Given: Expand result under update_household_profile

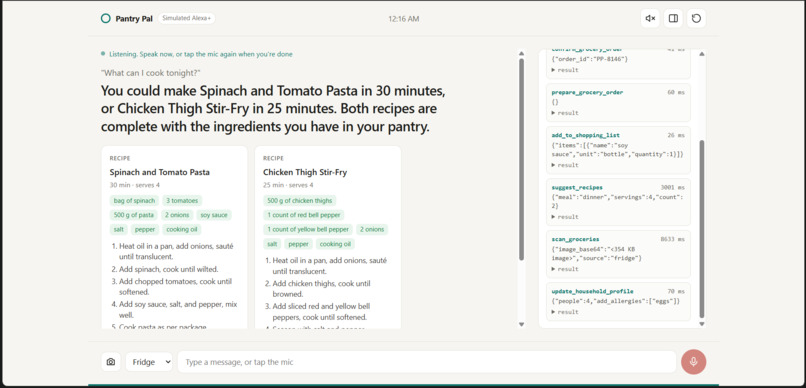Looking at the screenshot, I should pos(565,312).
